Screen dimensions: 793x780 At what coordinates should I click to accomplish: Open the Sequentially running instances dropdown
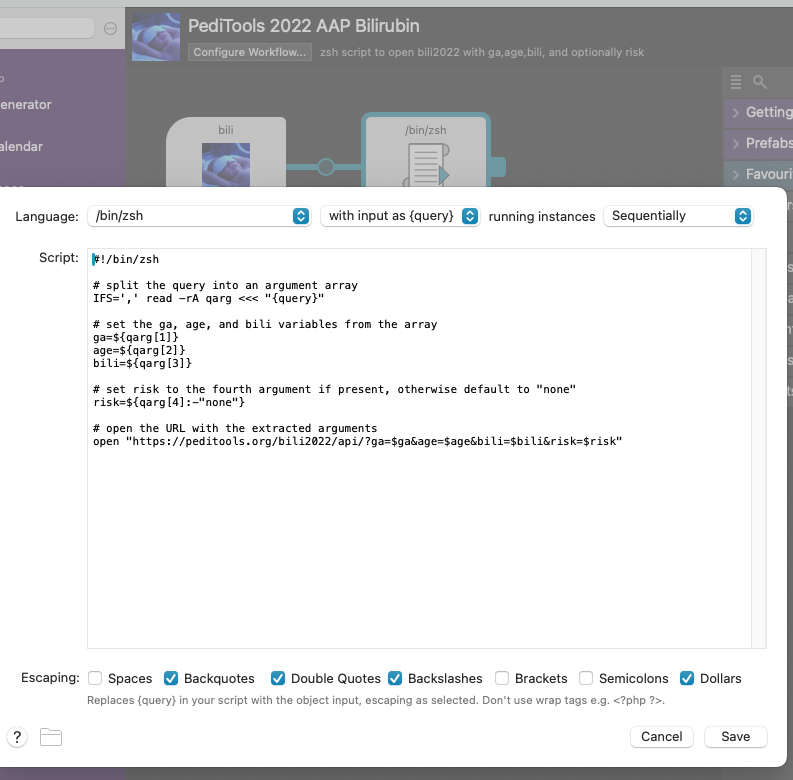tap(677, 216)
